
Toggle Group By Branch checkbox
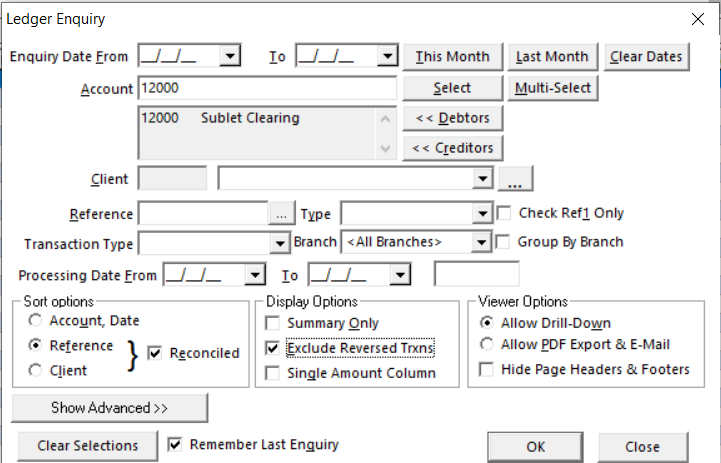point(505,242)
